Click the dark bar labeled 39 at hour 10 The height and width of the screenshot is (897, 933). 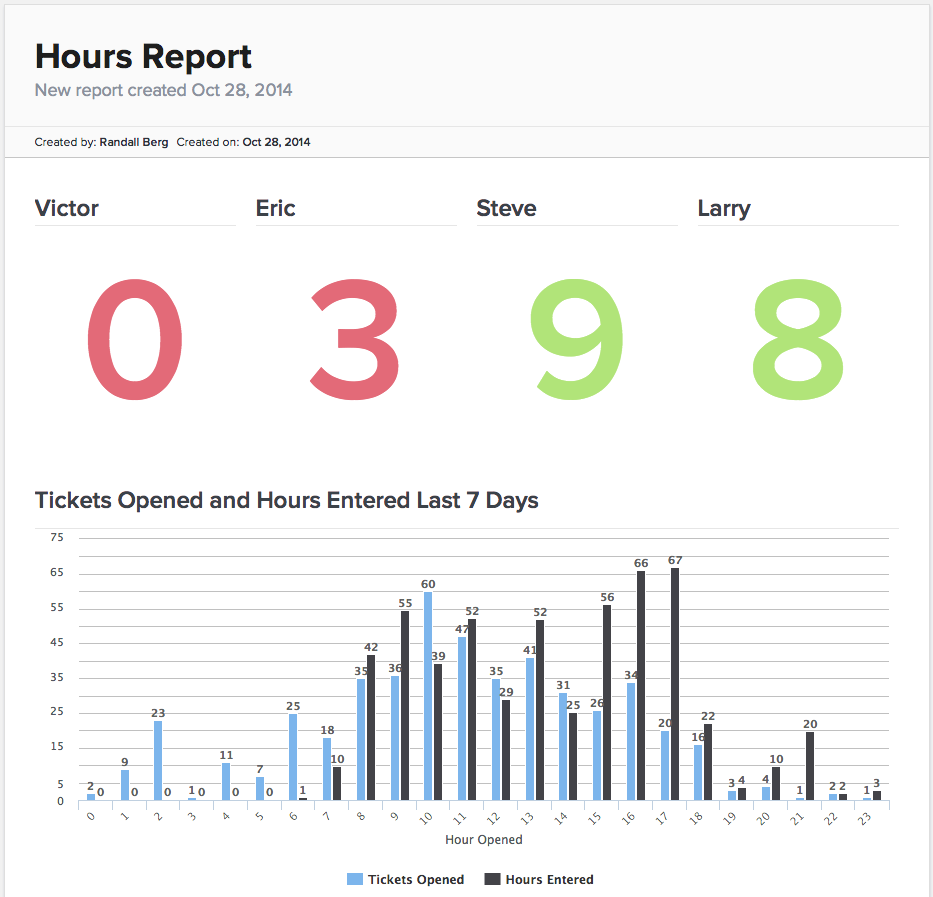pos(438,732)
